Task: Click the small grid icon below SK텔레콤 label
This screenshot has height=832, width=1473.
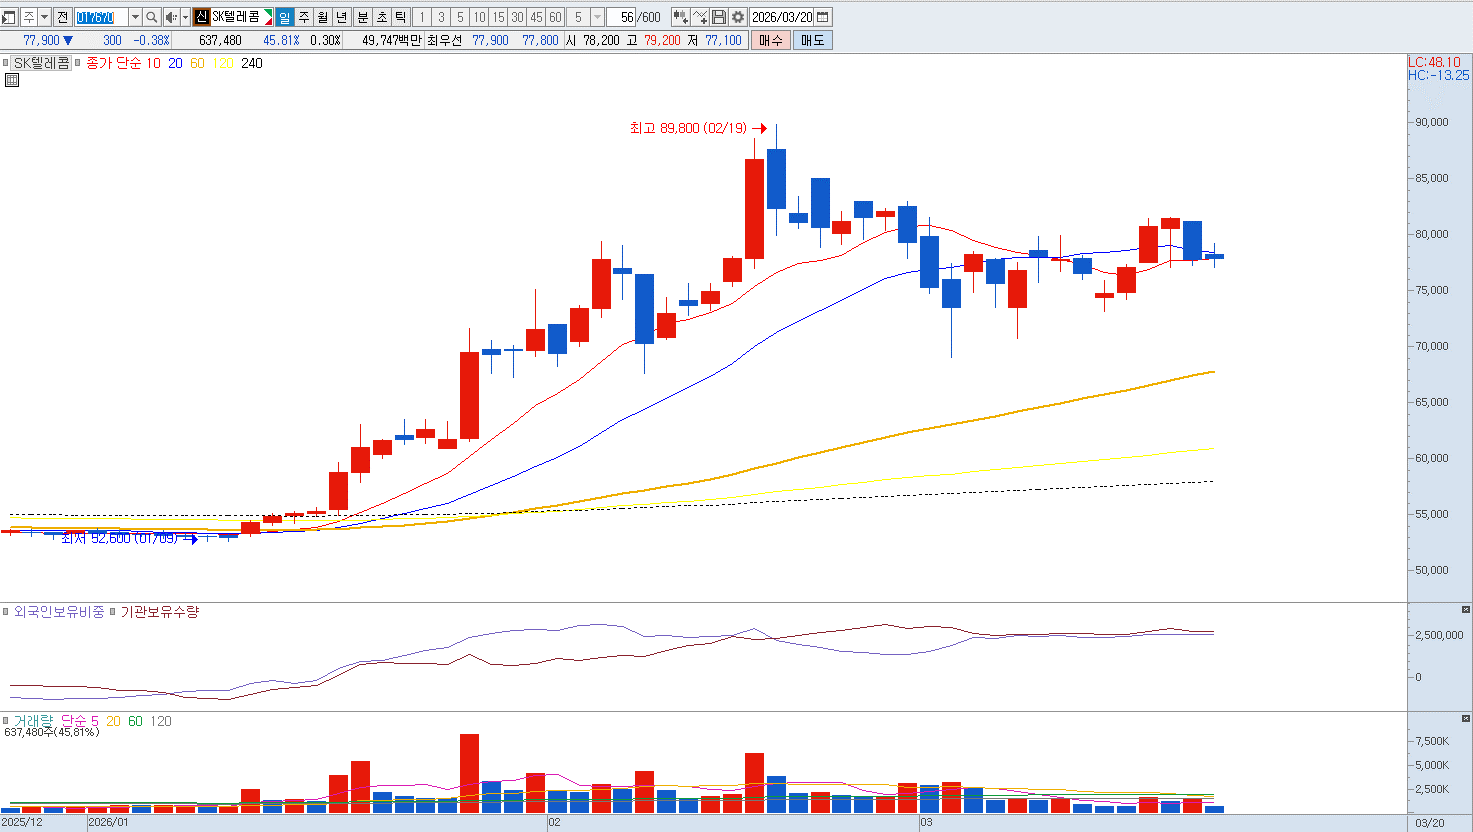Action: pyautogui.click(x=12, y=80)
